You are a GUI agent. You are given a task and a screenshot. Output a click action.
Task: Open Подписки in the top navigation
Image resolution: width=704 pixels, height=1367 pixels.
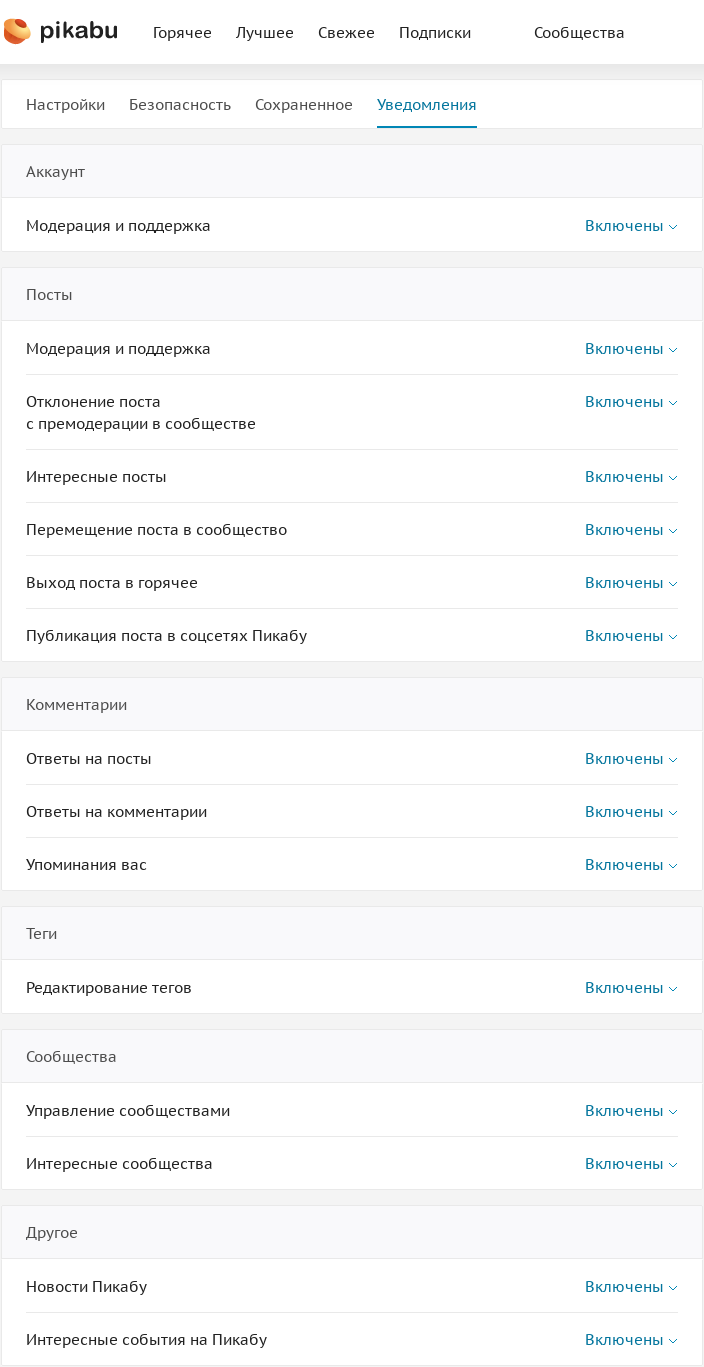pyautogui.click(x=435, y=33)
